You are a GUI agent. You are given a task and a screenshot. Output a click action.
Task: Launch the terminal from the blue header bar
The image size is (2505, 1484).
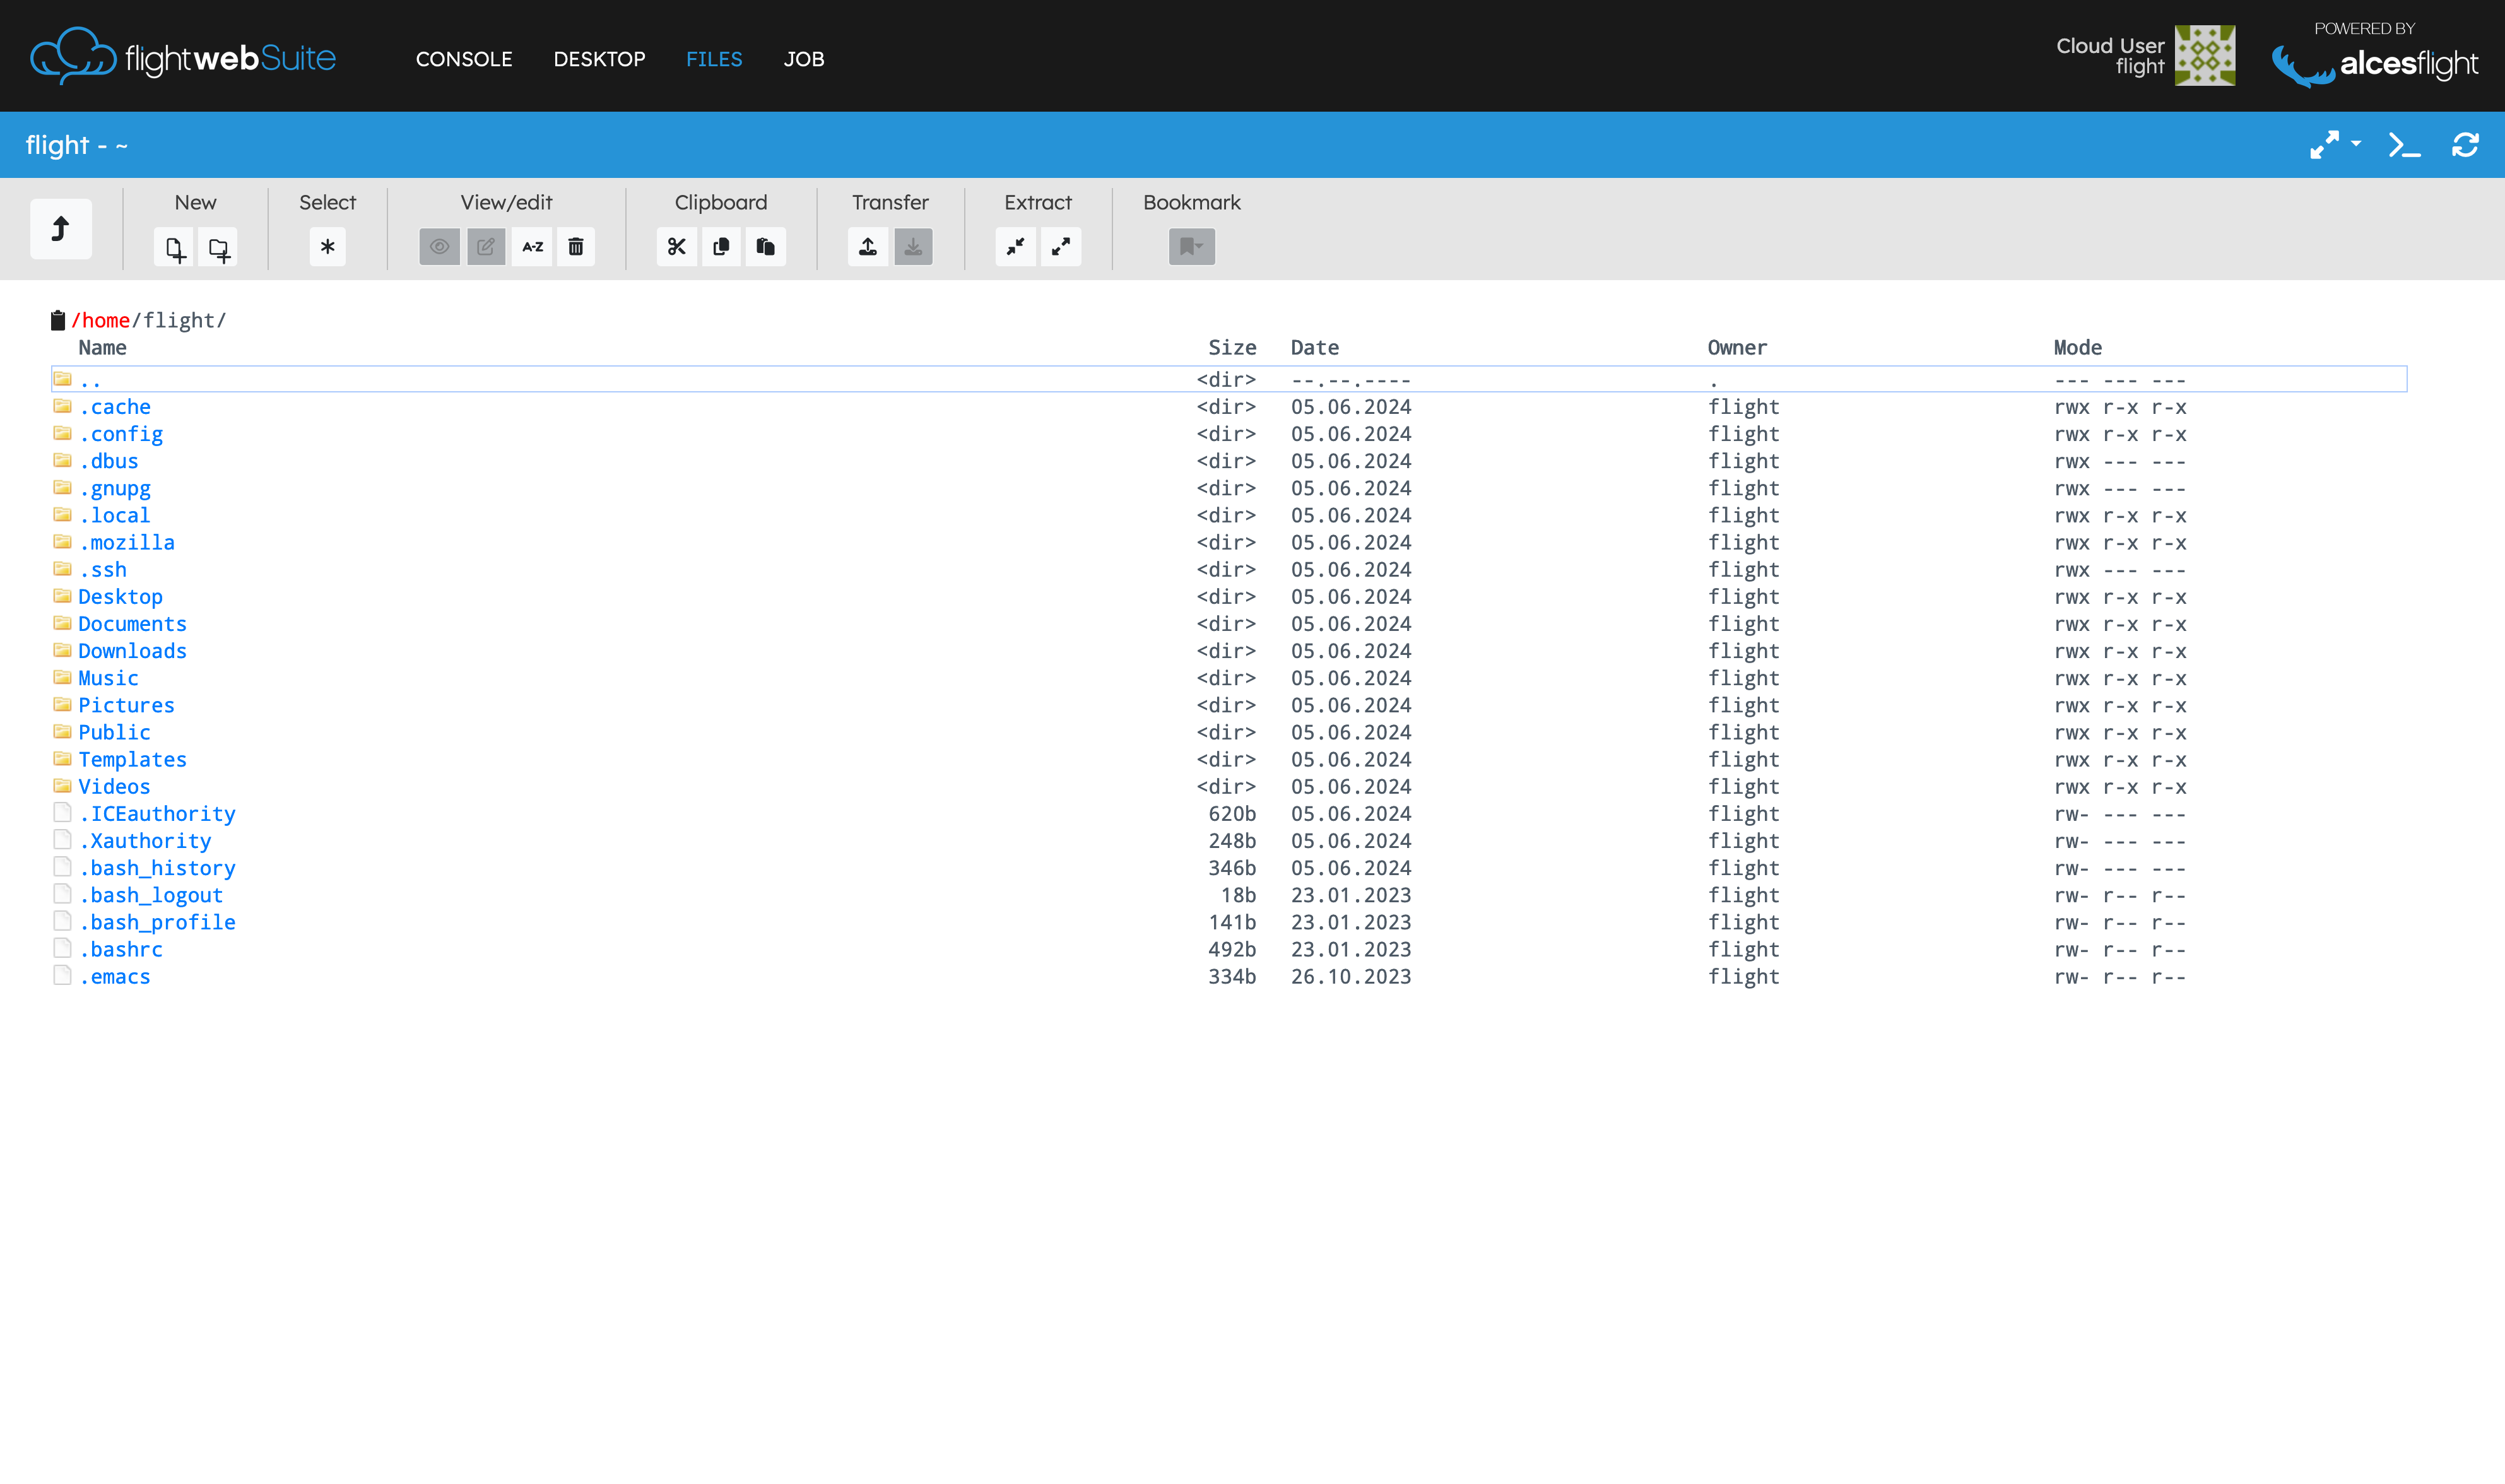2404,145
